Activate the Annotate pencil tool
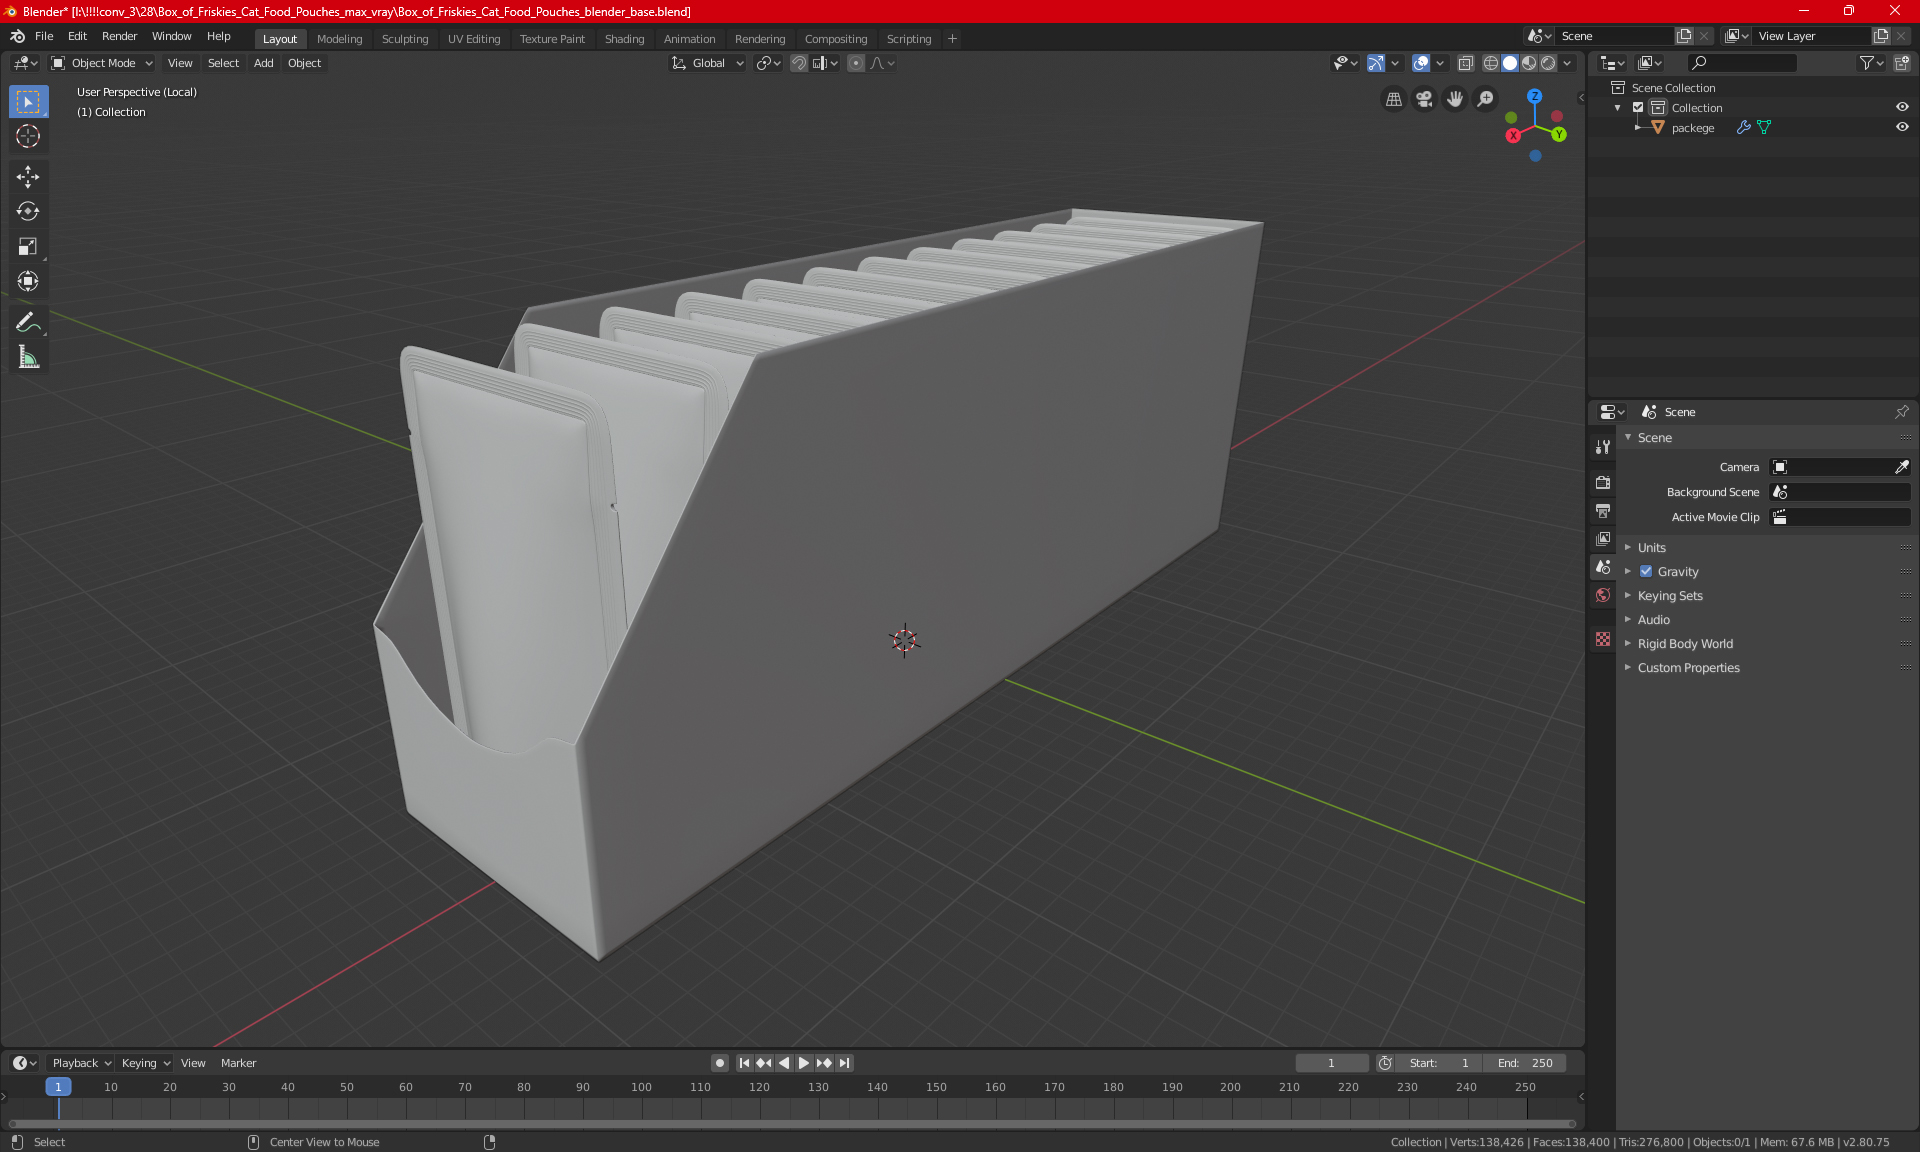 click(x=28, y=322)
